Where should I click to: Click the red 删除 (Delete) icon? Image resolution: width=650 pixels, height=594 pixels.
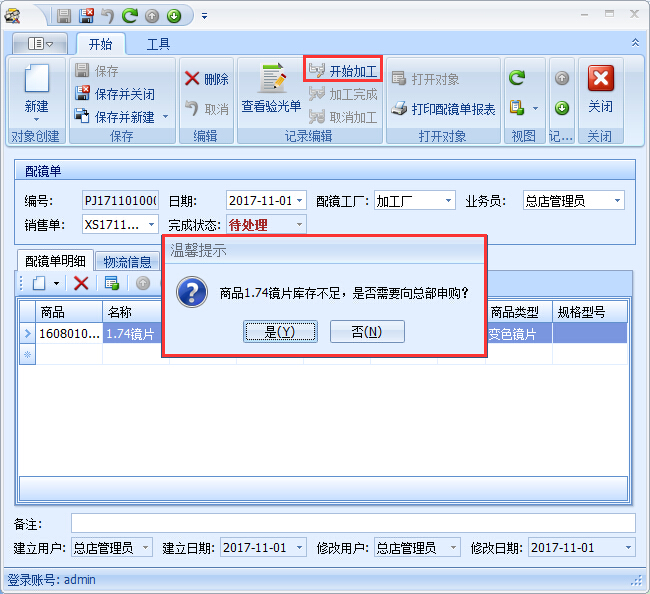pyautogui.click(x=193, y=79)
